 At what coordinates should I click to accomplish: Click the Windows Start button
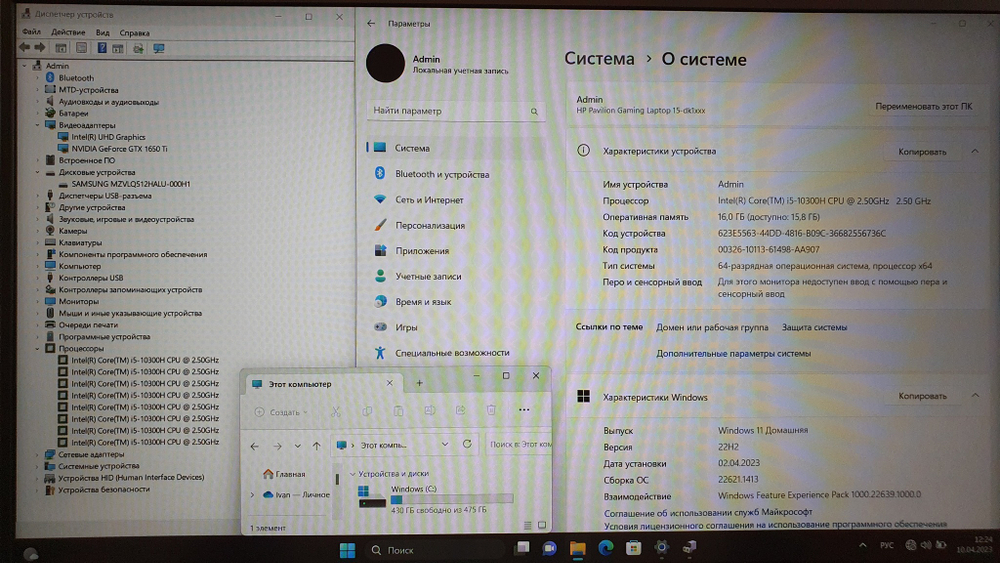point(346,549)
